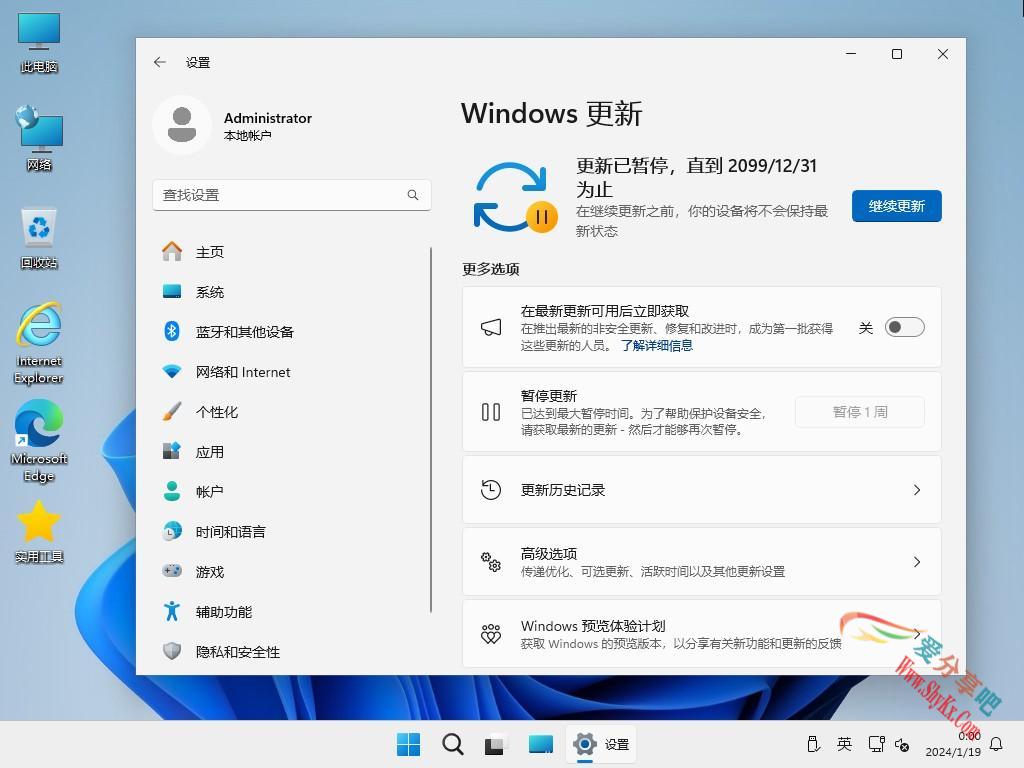Image resolution: width=1024 pixels, height=768 pixels.
Task: Click the paused update sync icon
Action: click(516, 197)
